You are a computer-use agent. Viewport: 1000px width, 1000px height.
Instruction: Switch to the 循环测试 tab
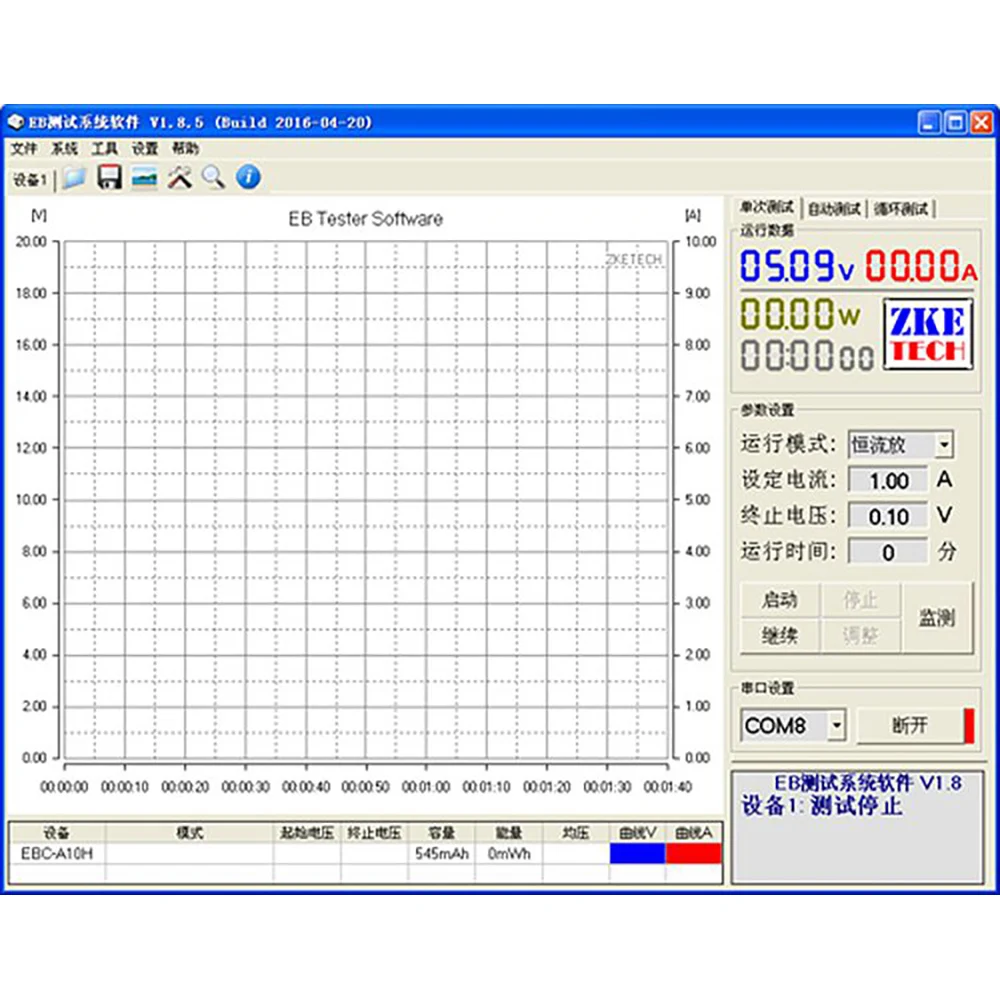[x=901, y=209]
